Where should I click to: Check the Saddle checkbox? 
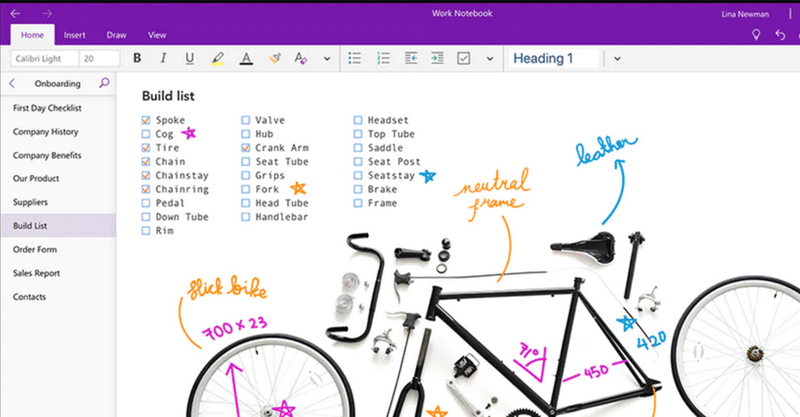(x=358, y=148)
